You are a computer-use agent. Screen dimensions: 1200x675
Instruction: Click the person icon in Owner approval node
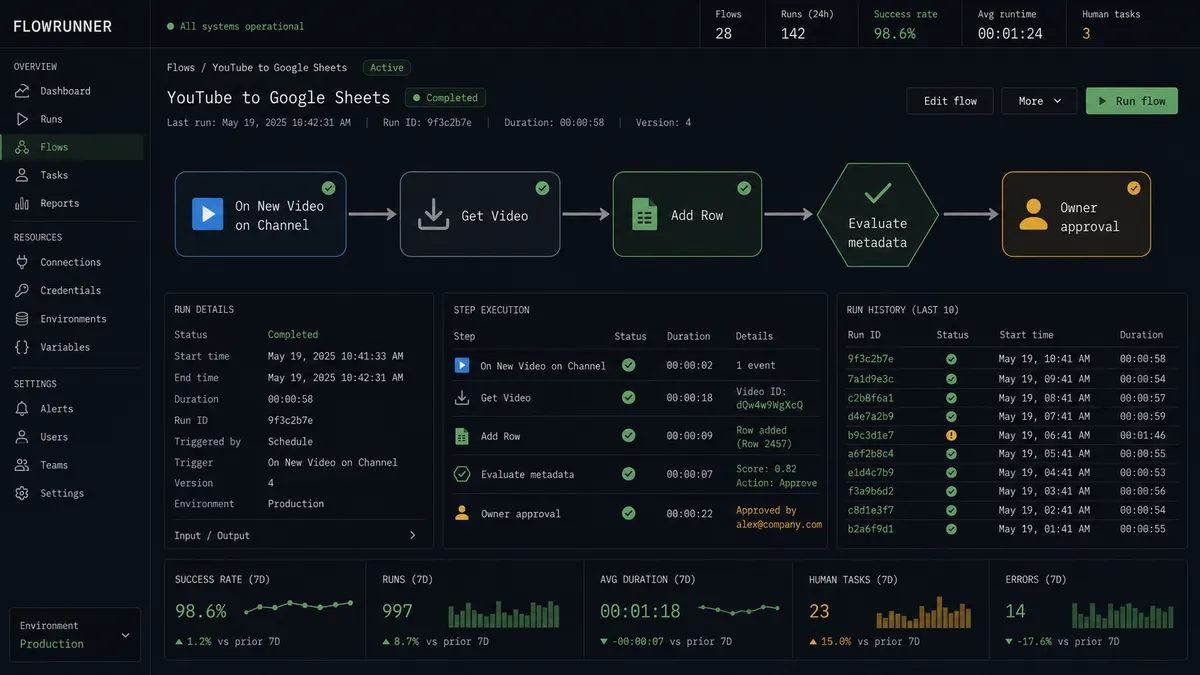pyautogui.click(x=1033, y=214)
